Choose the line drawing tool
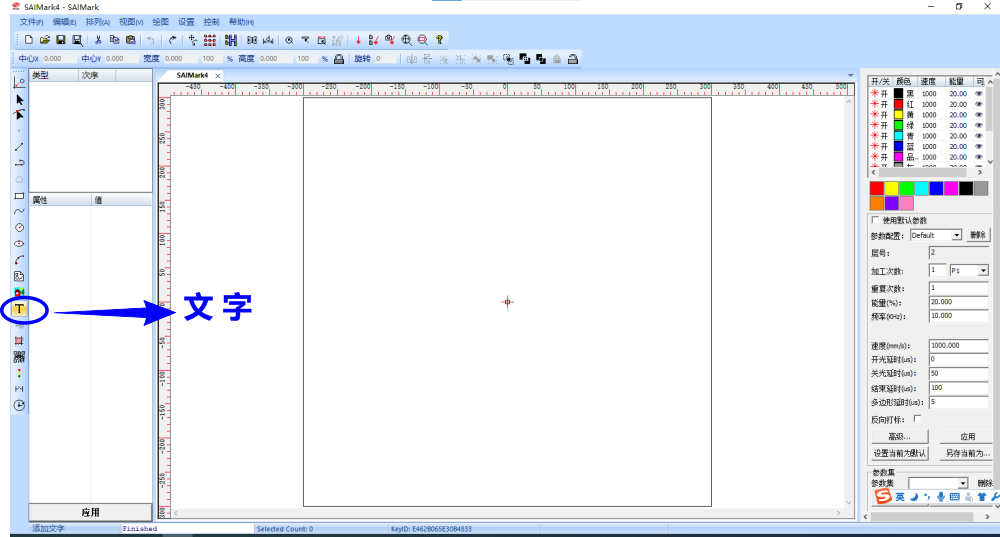1000x537 pixels. tap(19, 147)
